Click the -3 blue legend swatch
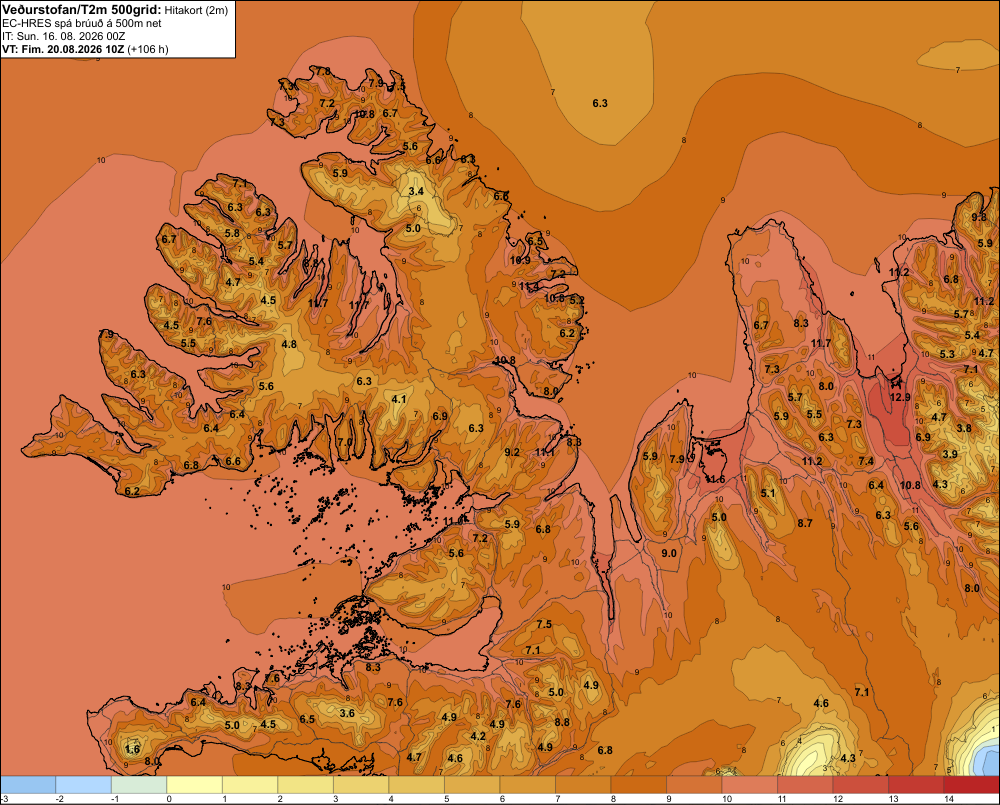 point(28,785)
